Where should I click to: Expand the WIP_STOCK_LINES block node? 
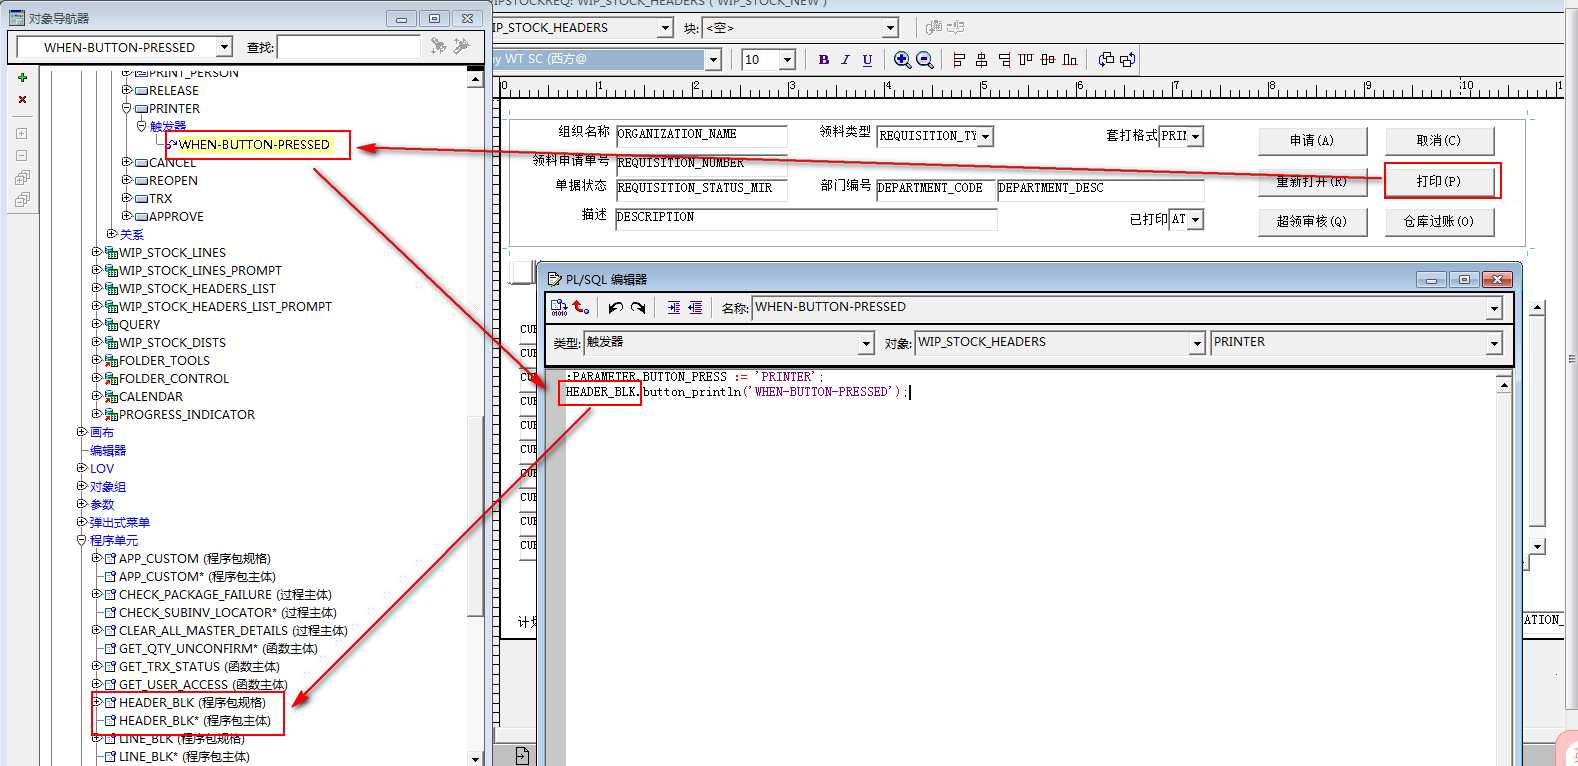(97, 252)
